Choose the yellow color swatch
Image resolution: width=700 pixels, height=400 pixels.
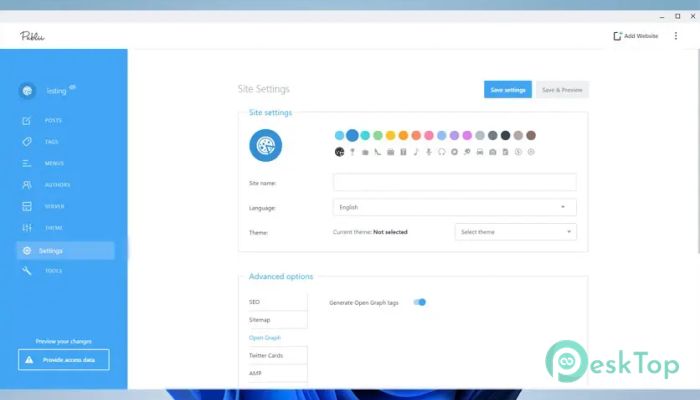tap(391, 135)
